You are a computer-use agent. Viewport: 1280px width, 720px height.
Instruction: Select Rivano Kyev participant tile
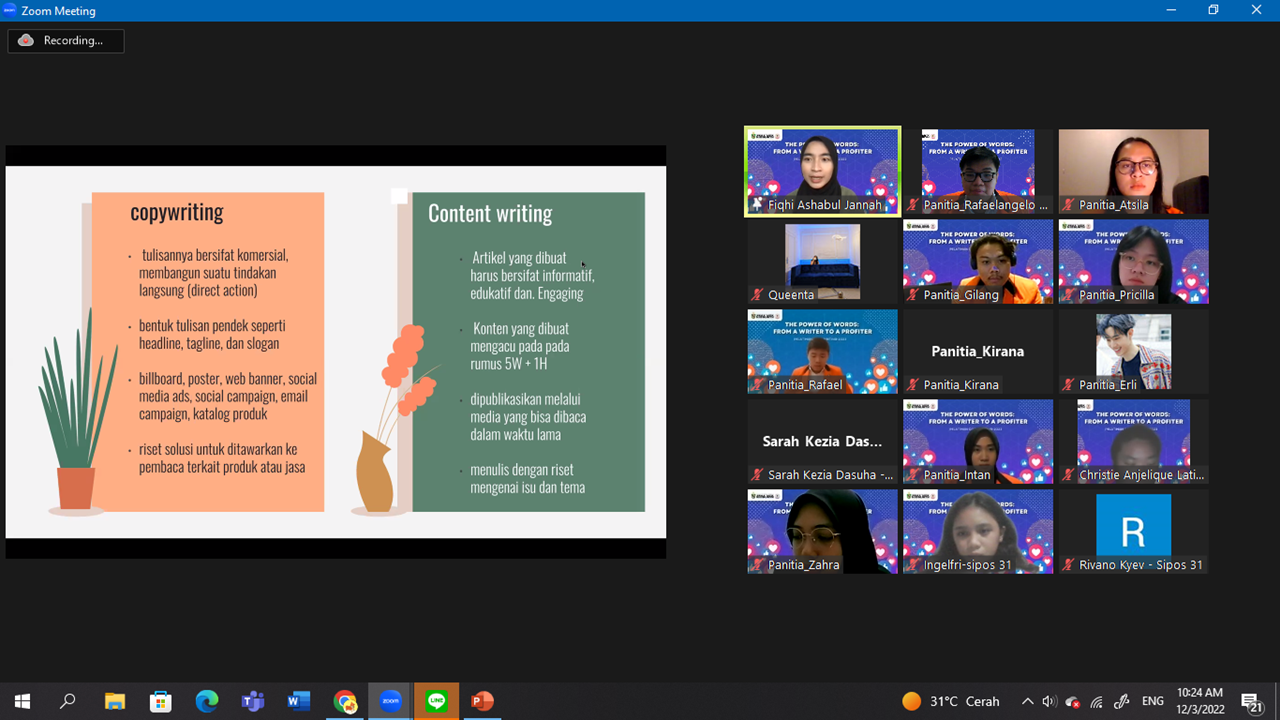[1133, 531]
